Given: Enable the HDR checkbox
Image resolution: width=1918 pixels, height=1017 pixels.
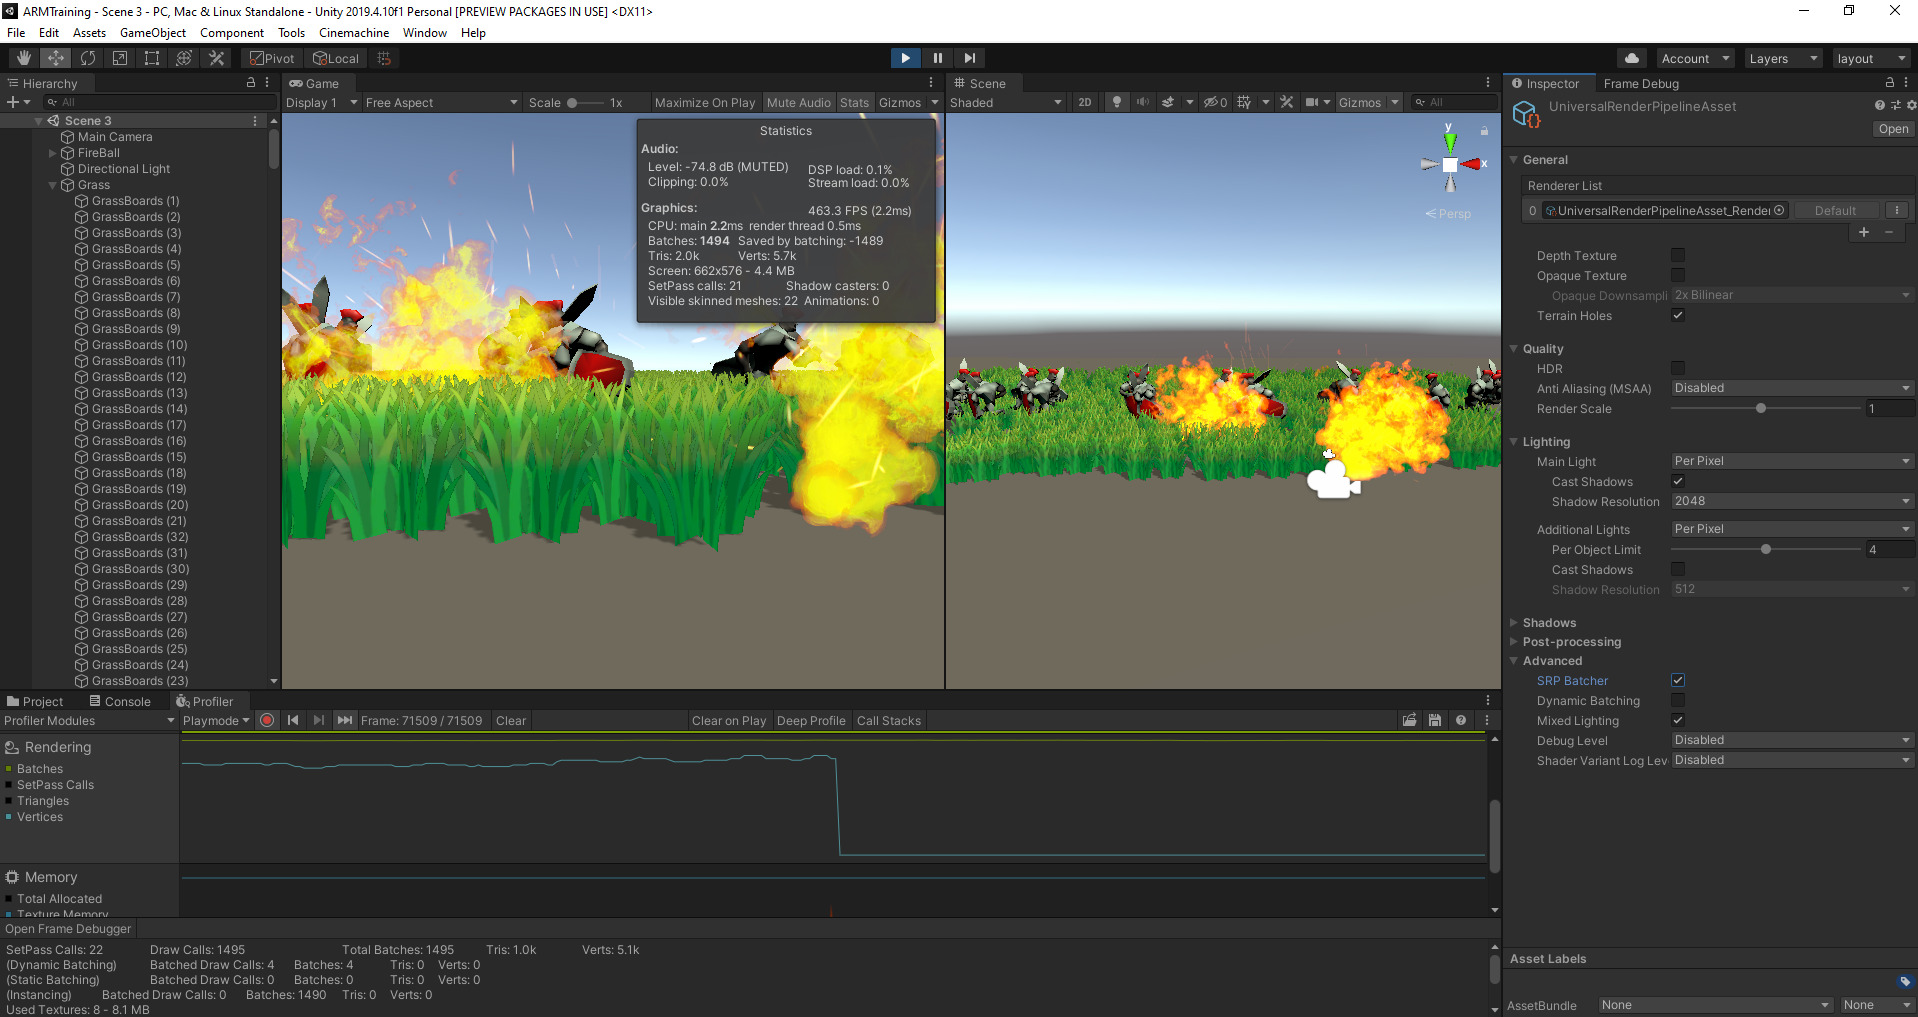Looking at the screenshot, I should point(1678,368).
